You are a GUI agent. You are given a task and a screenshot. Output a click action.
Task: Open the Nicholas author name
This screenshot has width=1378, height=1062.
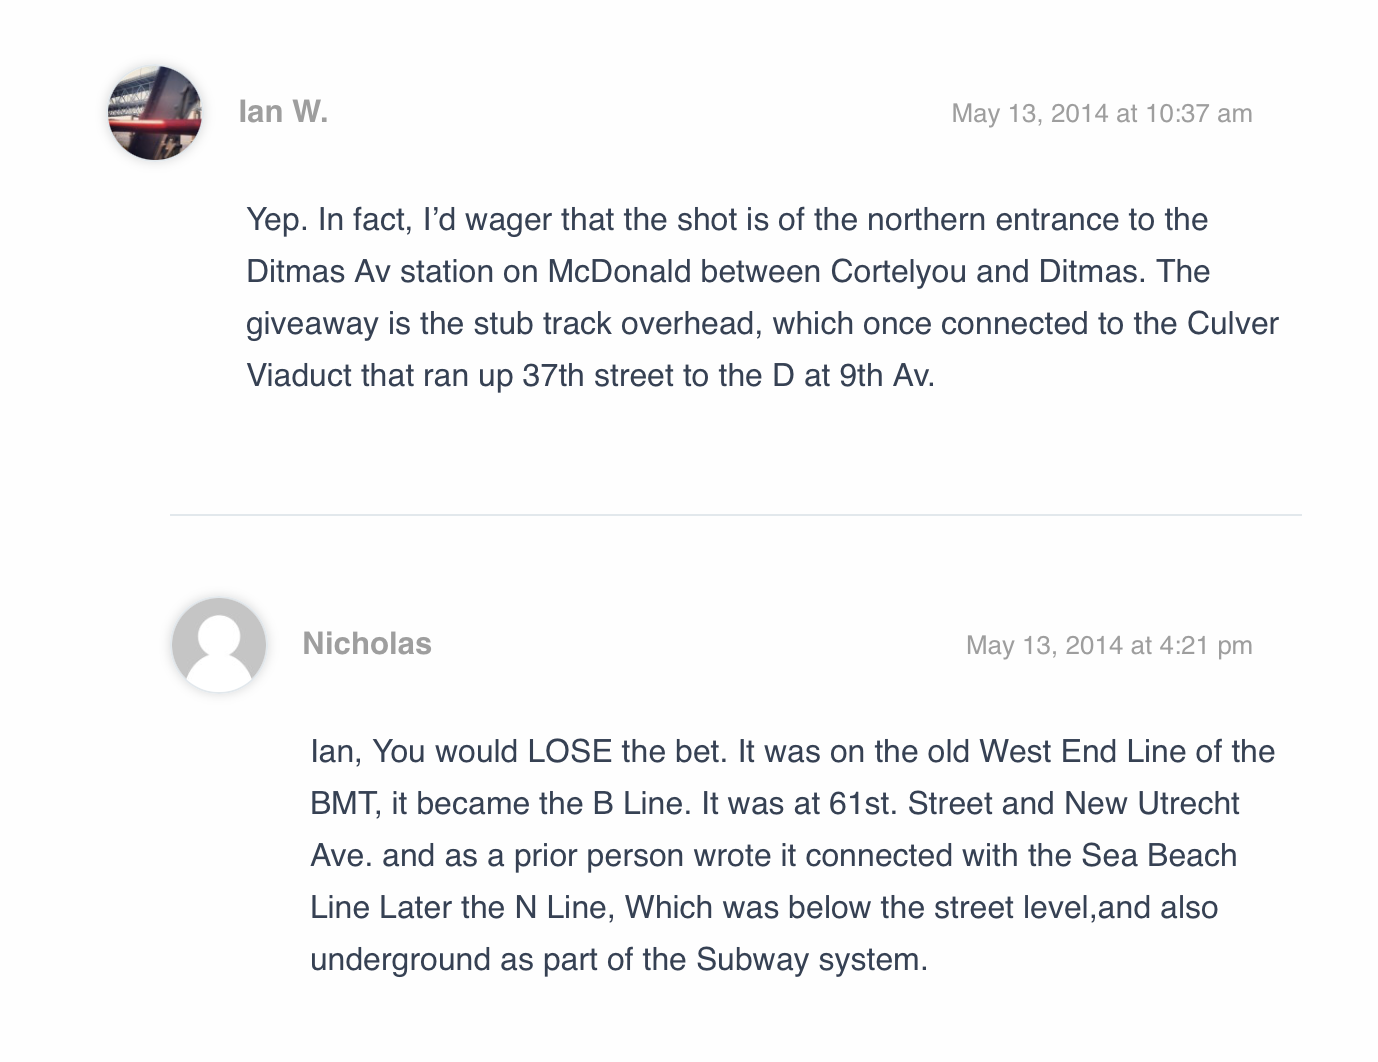(x=367, y=643)
